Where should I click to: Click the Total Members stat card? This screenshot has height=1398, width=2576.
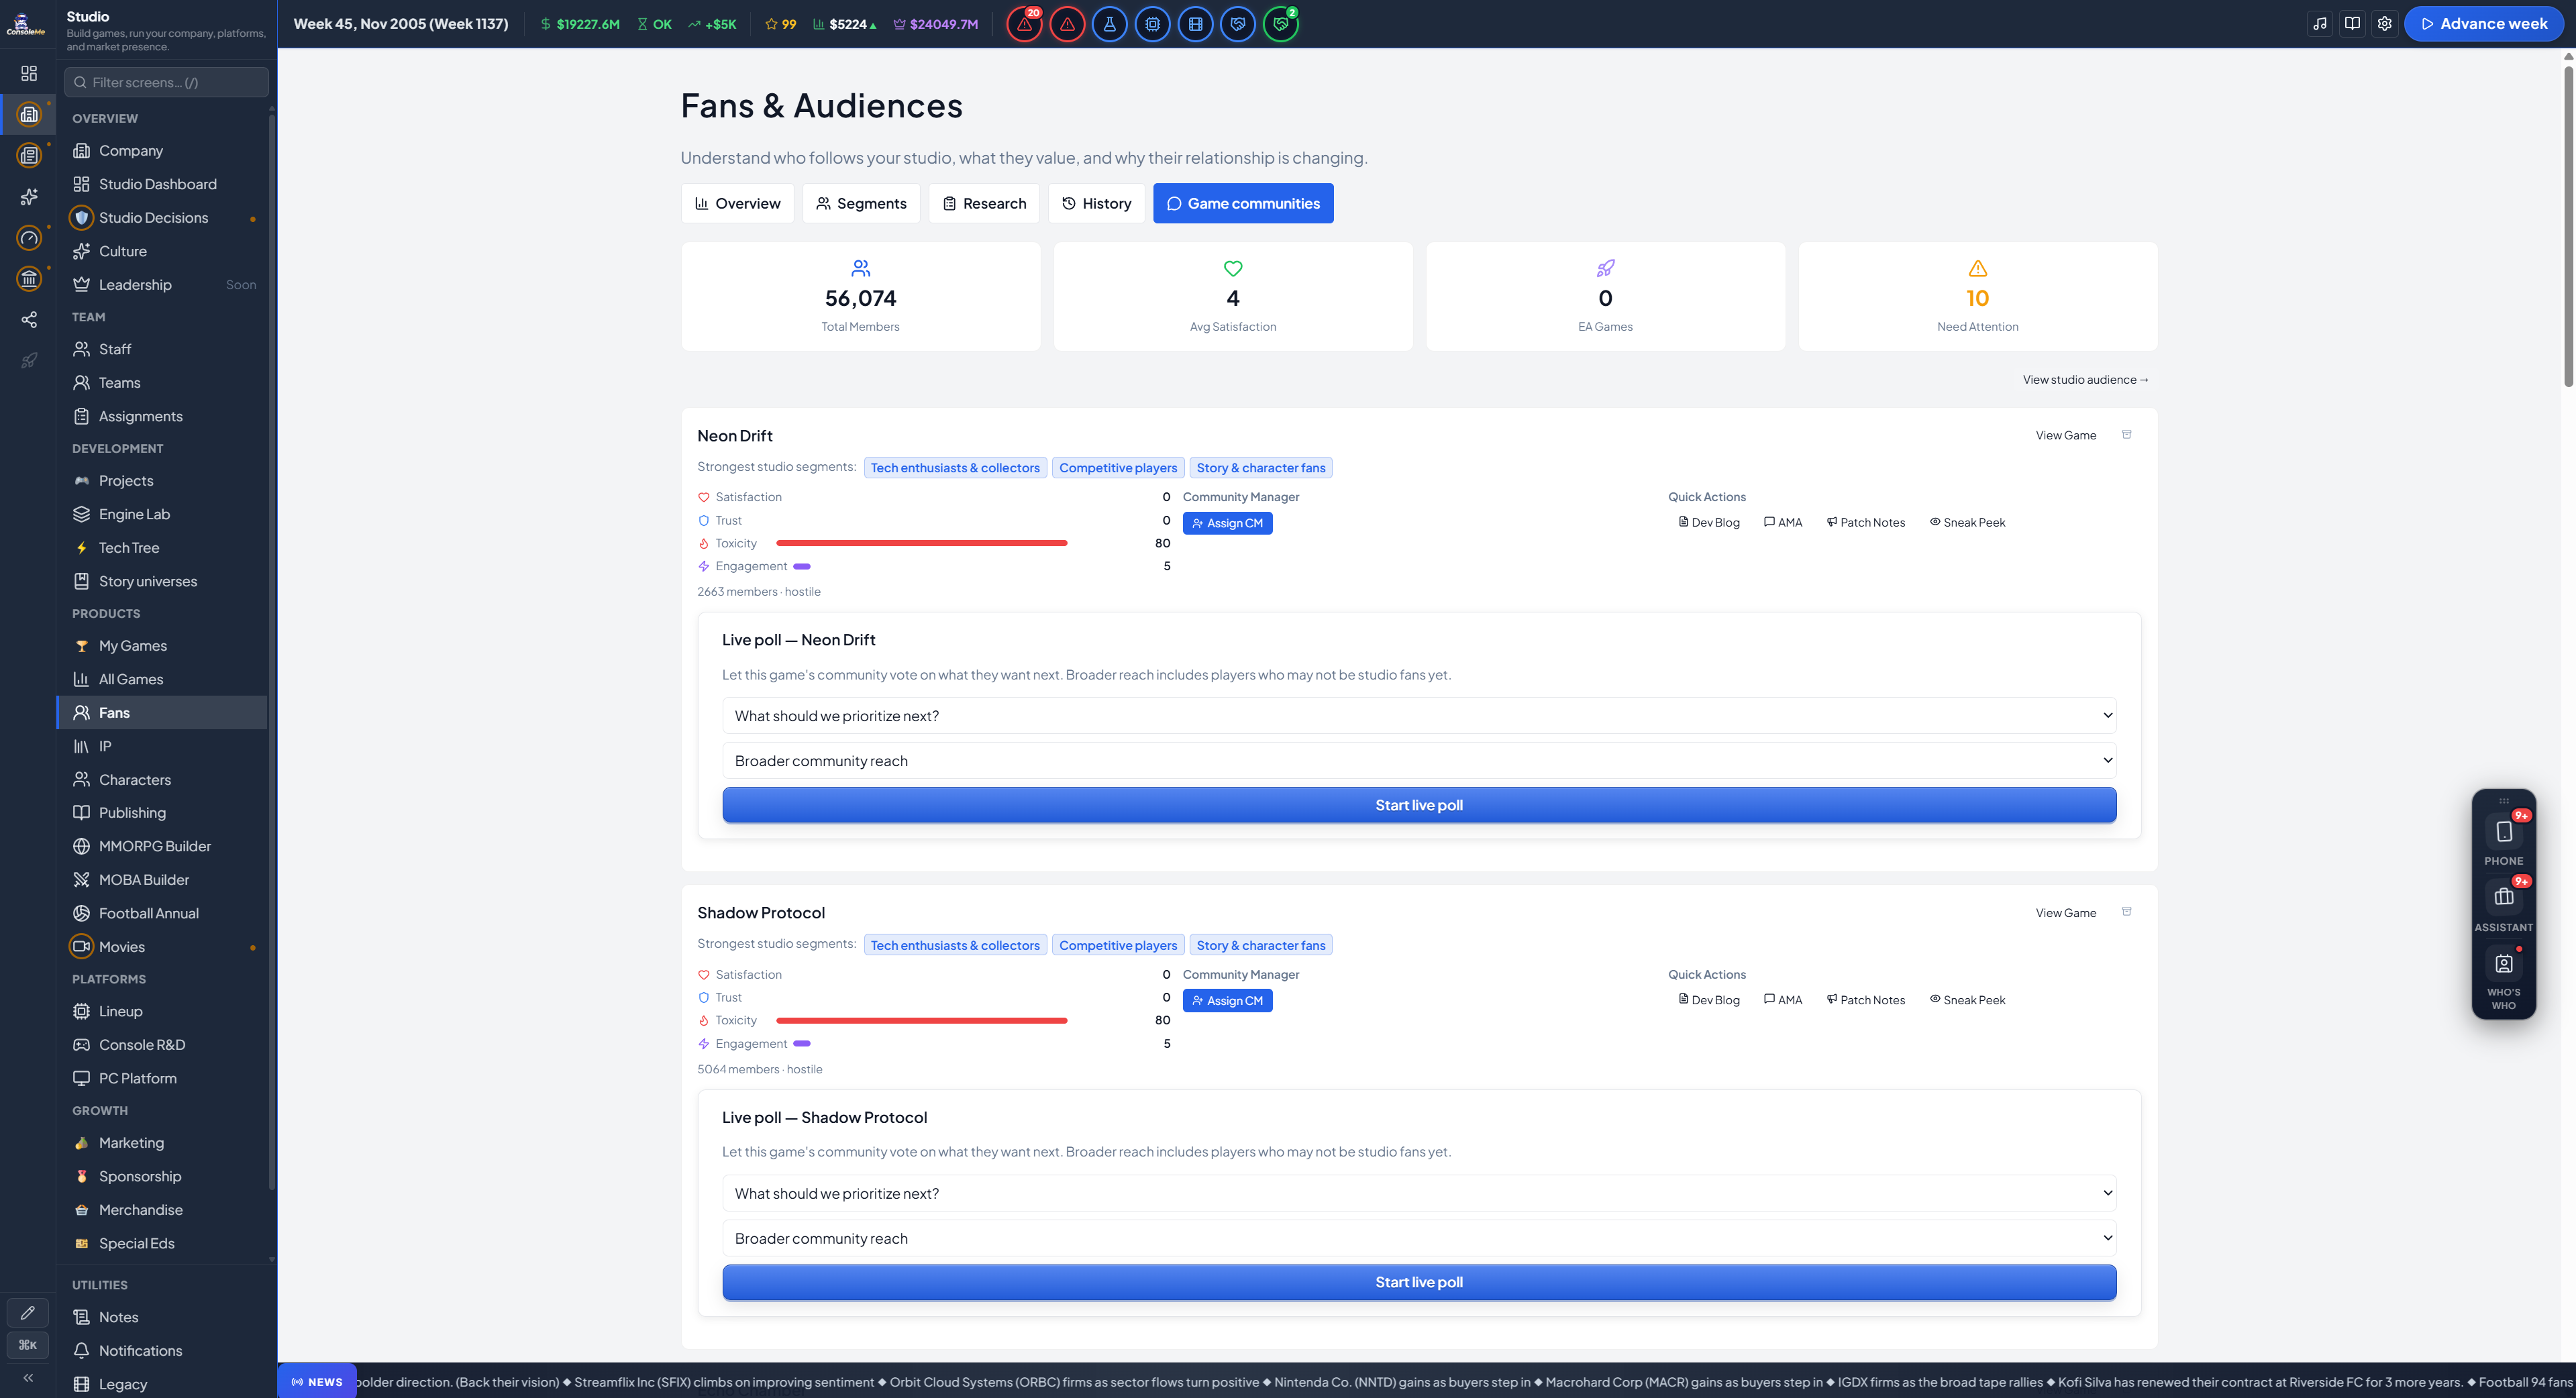tap(860, 297)
